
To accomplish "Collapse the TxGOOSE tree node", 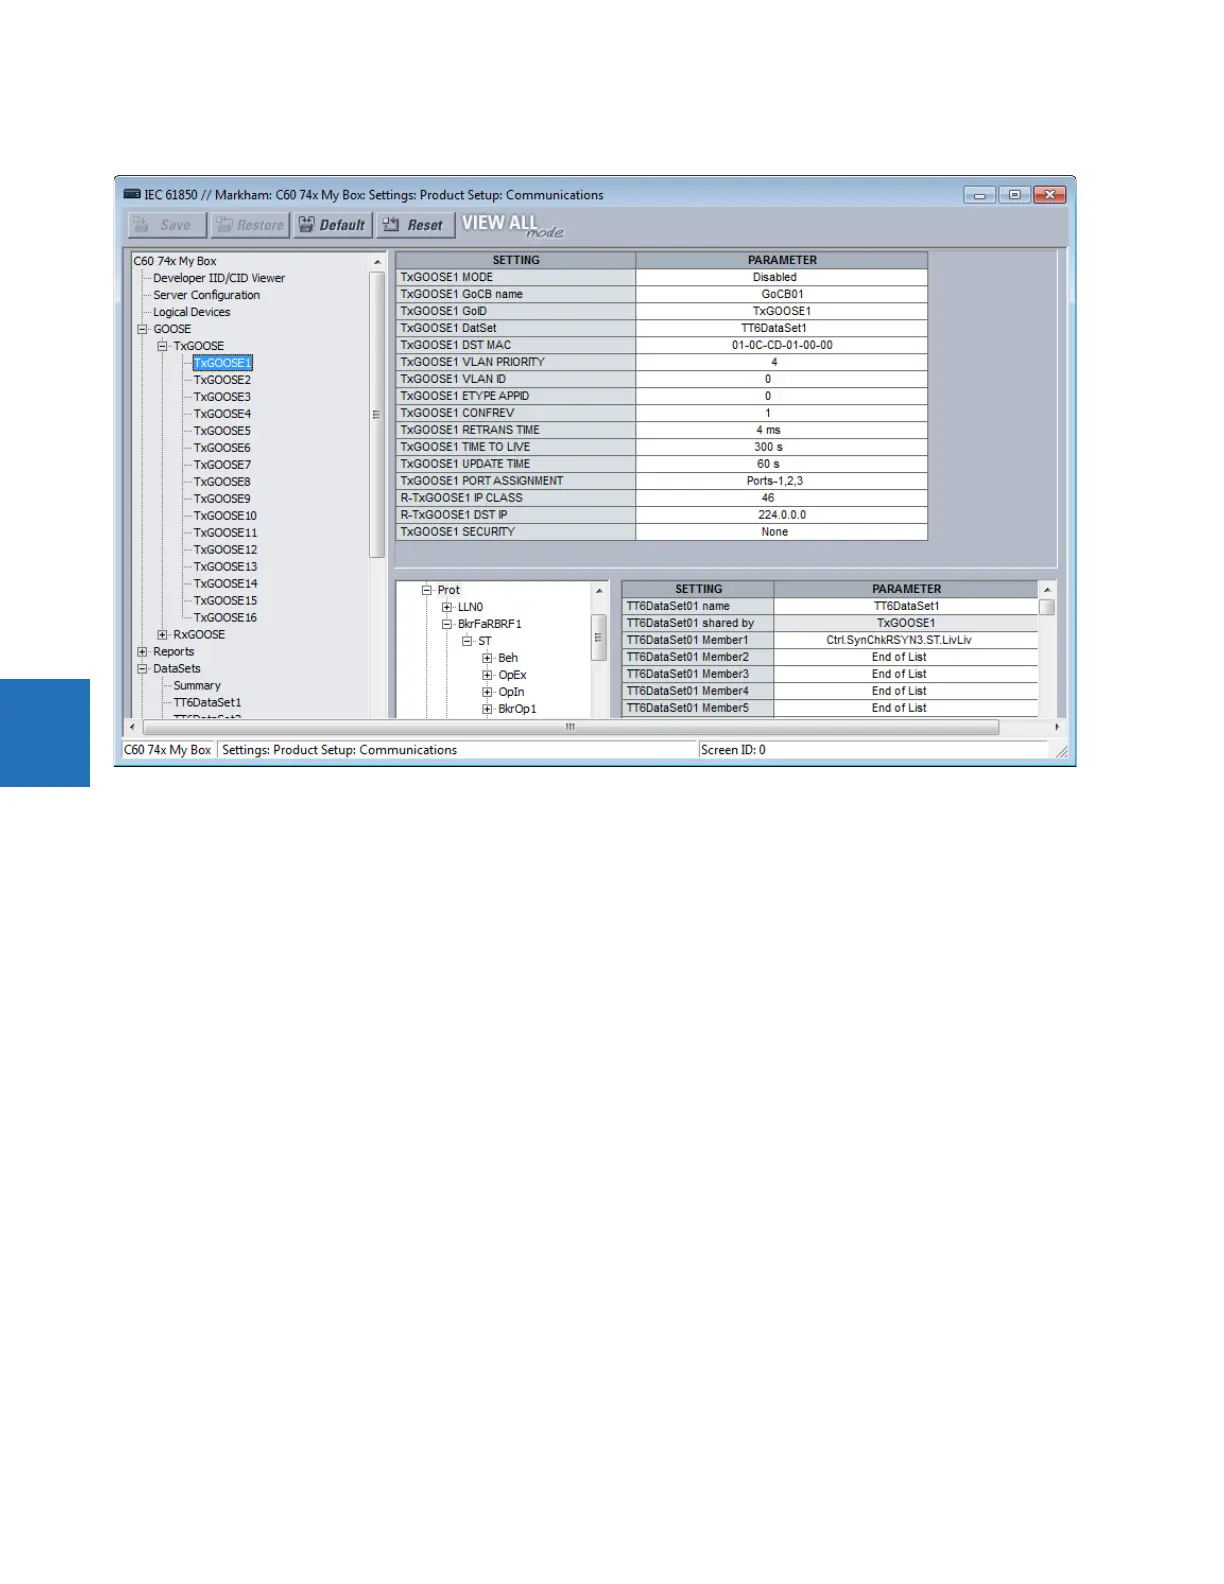I will click(162, 346).
